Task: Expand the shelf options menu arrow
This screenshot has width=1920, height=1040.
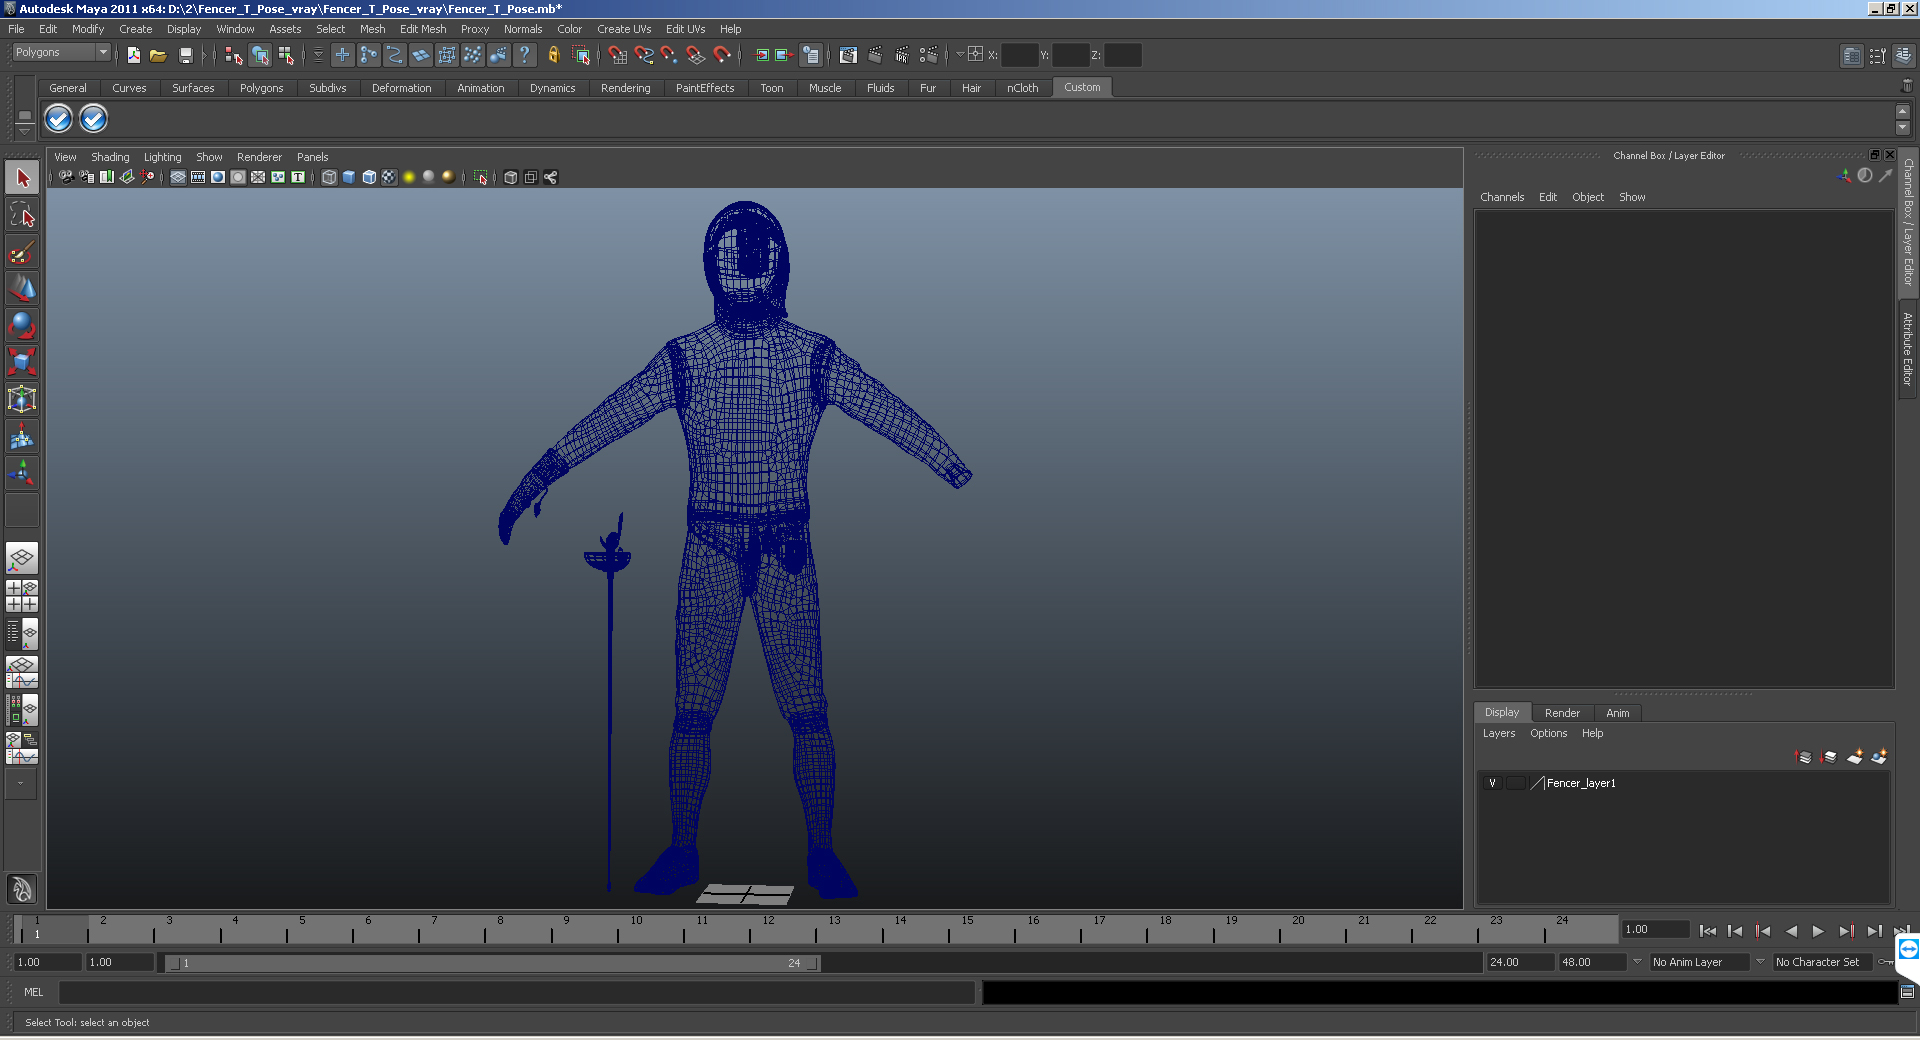Action: [24, 131]
